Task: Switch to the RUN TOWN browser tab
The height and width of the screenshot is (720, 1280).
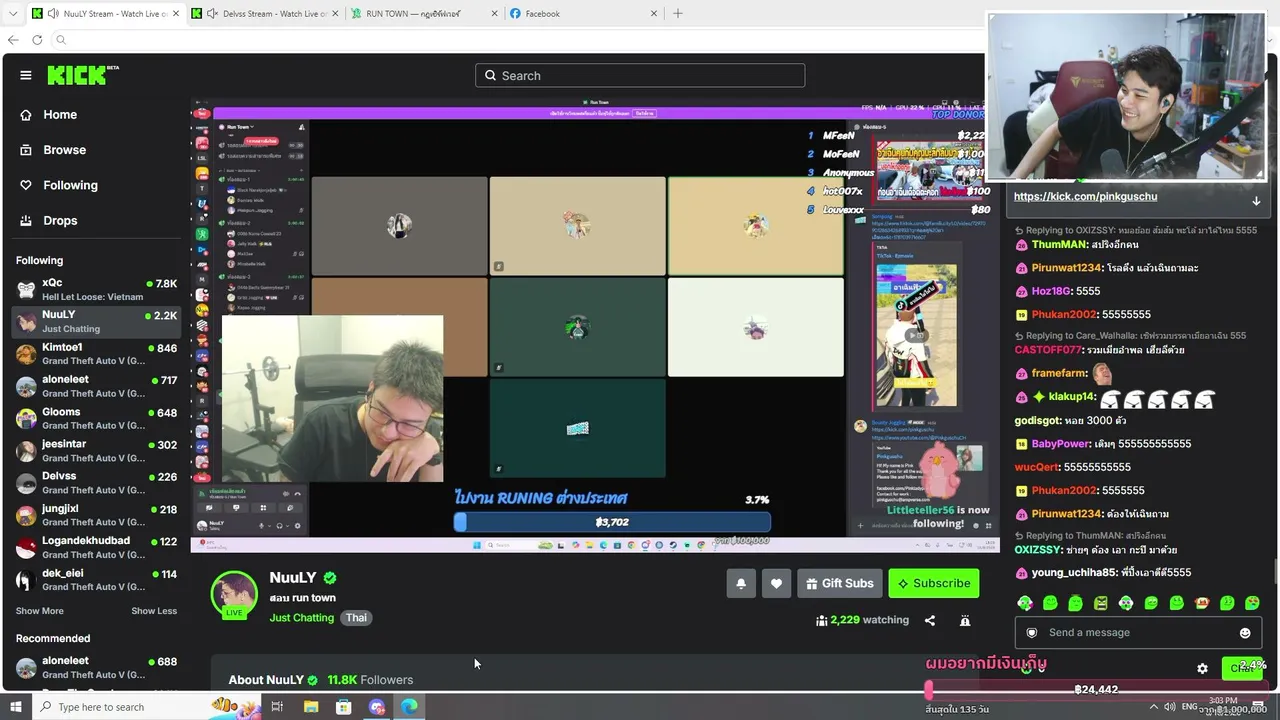Action: (x=425, y=14)
